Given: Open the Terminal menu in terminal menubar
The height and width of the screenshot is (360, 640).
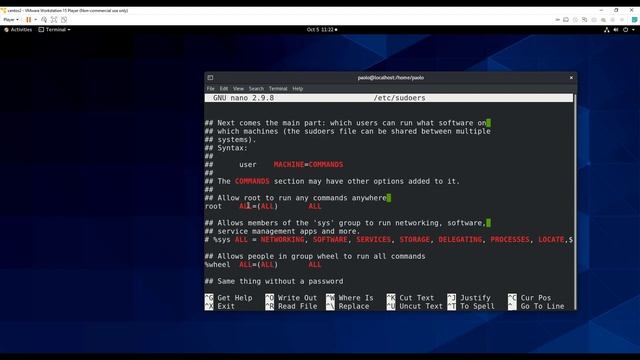Looking at the screenshot, I should tap(278, 89).
